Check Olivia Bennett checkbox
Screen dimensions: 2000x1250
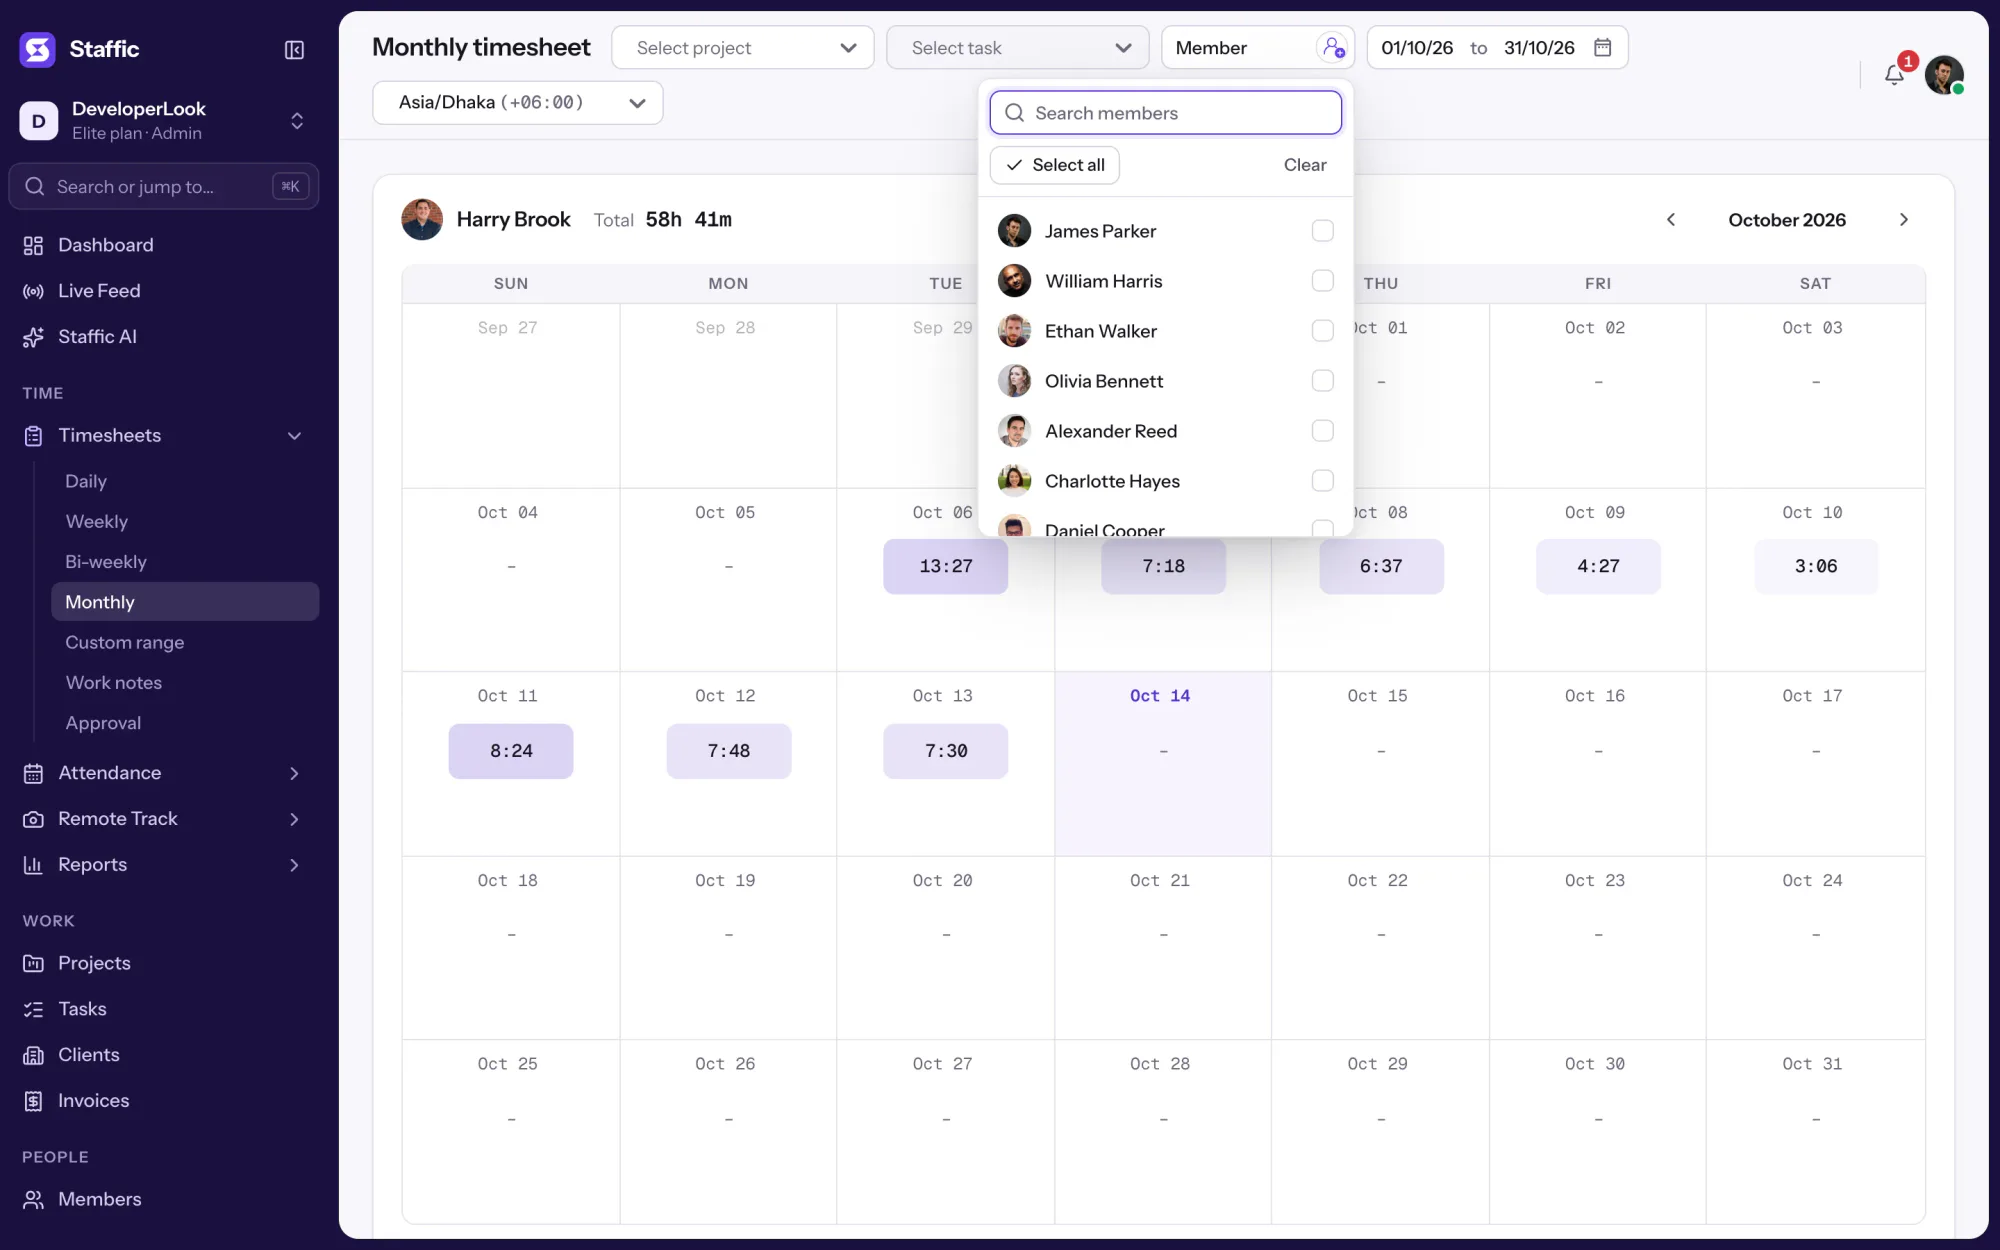pos(1322,381)
